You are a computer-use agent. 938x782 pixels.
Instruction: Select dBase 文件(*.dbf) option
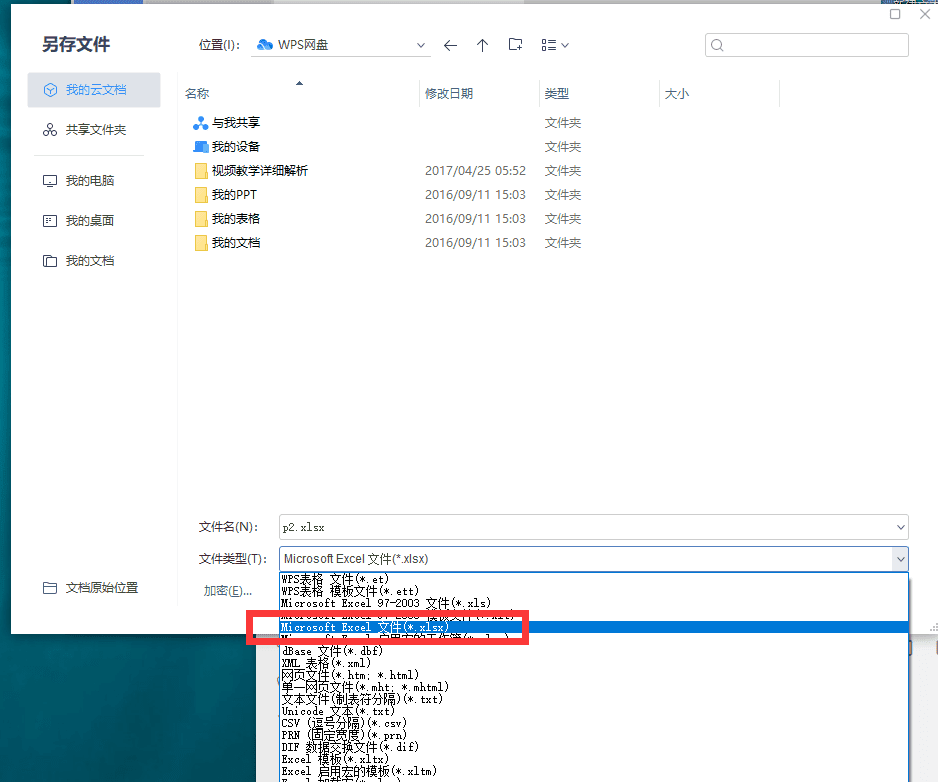[x=332, y=651]
